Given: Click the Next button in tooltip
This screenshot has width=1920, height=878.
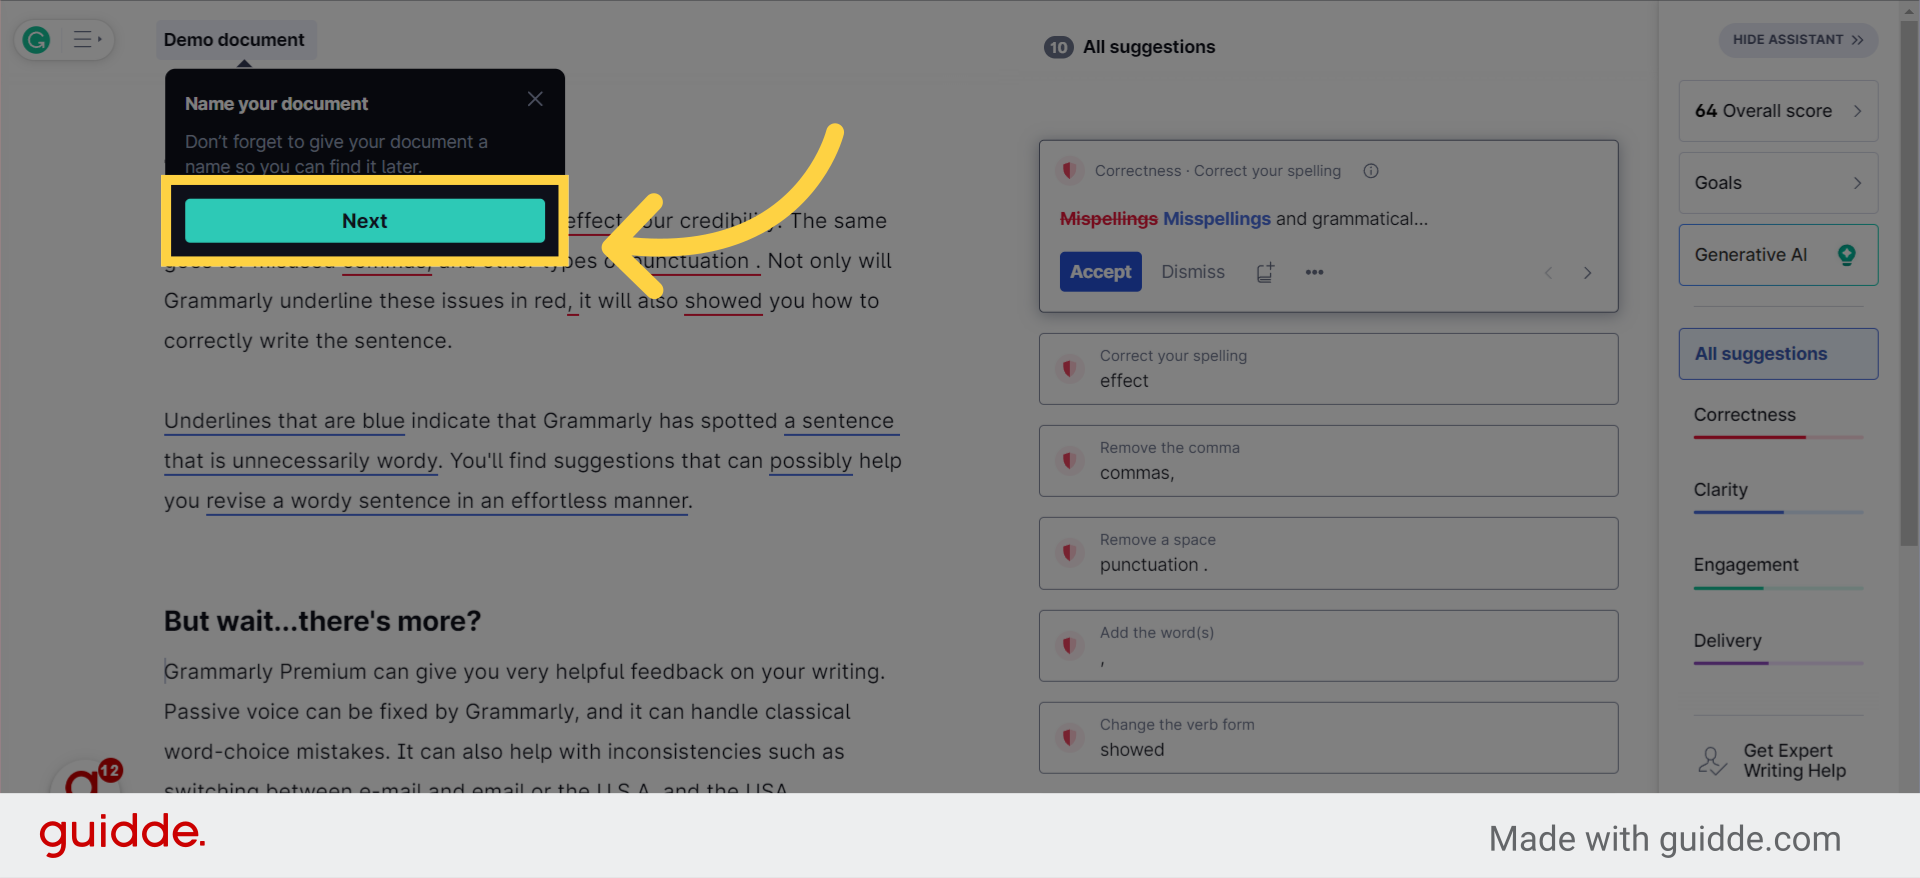Looking at the screenshot, I should (x=365, y=221).
